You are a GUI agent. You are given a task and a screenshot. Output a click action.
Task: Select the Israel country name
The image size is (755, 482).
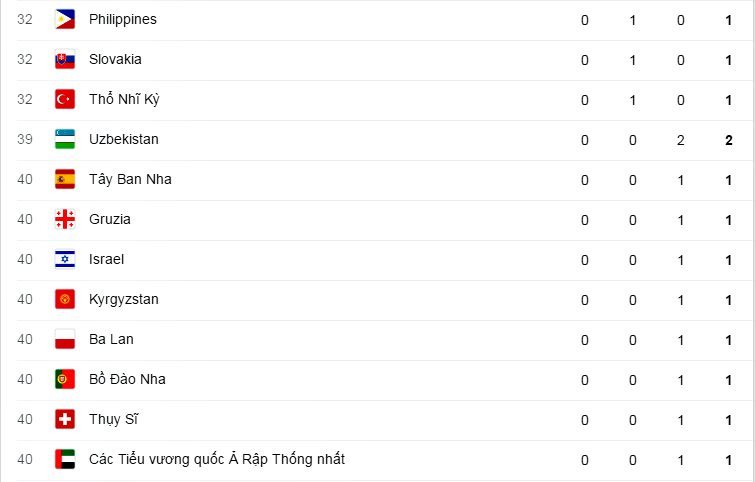tap(106, 259)
